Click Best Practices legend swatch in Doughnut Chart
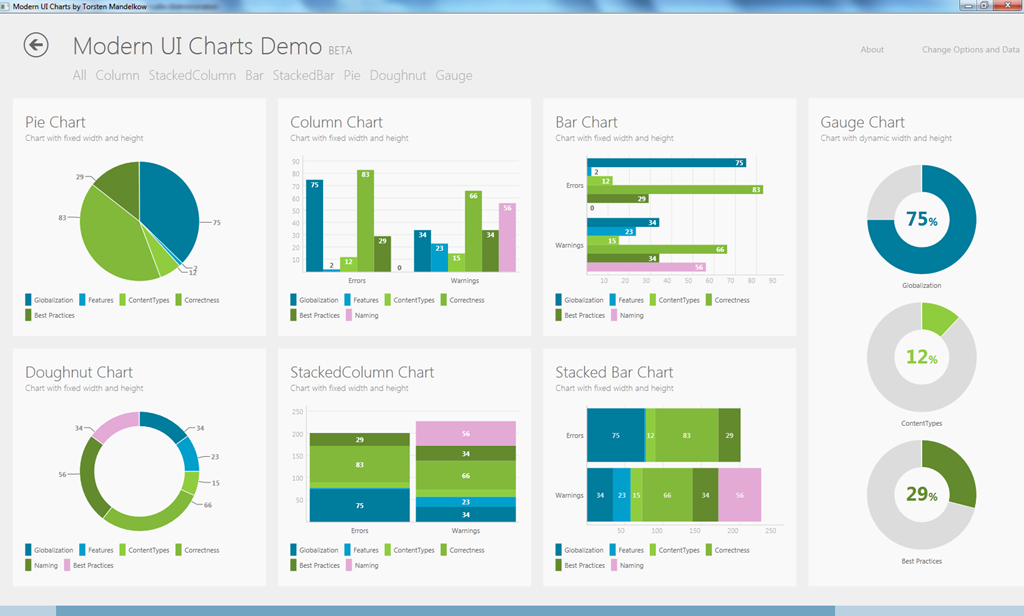Image resolution: width=1024 pixels, height=616 pixels. (x=68, y=565)
